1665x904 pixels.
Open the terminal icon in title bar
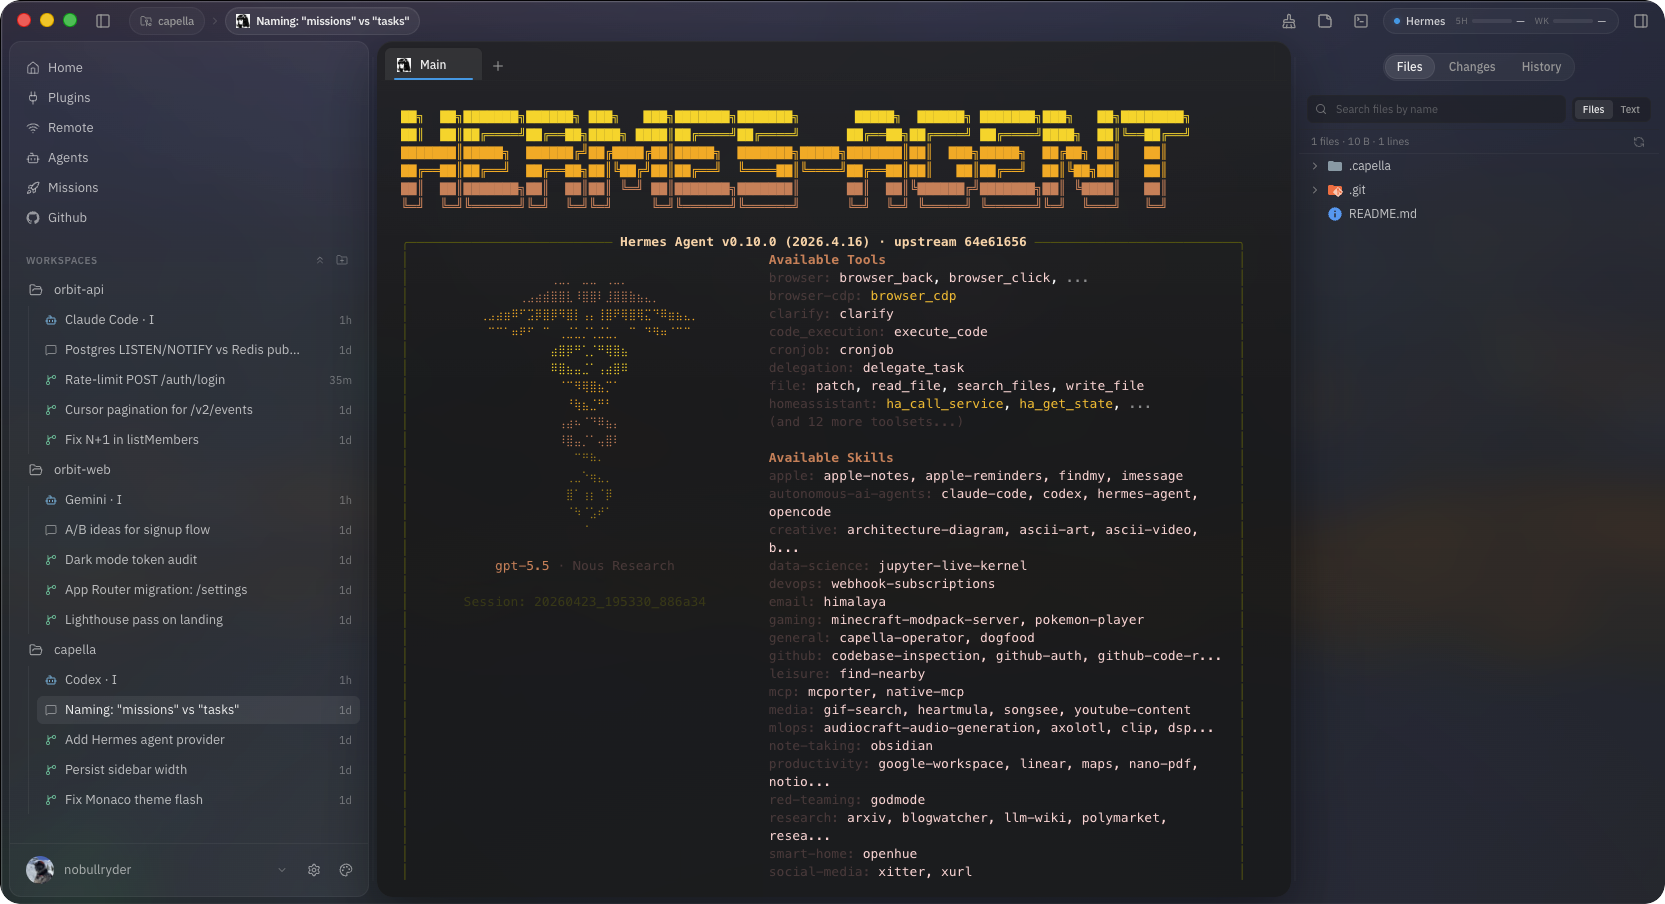tap(1361, 21)
